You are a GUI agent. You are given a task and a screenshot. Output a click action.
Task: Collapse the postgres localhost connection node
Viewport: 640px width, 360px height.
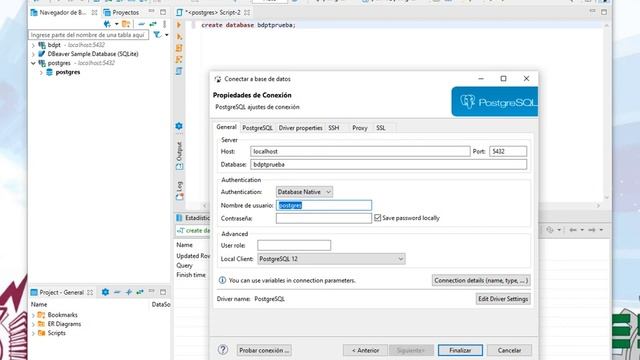coord(33,63)
